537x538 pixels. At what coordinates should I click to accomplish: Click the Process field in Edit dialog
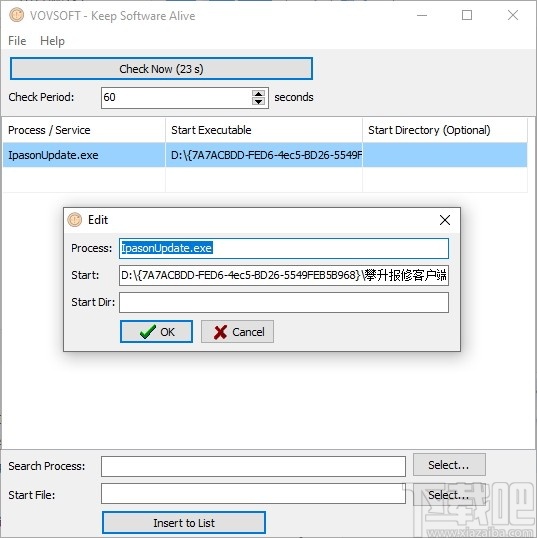pos(284,248)
